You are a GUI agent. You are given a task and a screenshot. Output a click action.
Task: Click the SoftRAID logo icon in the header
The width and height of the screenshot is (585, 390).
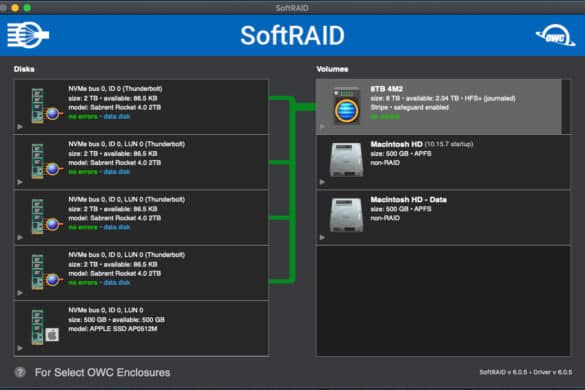tap(28, 35)
